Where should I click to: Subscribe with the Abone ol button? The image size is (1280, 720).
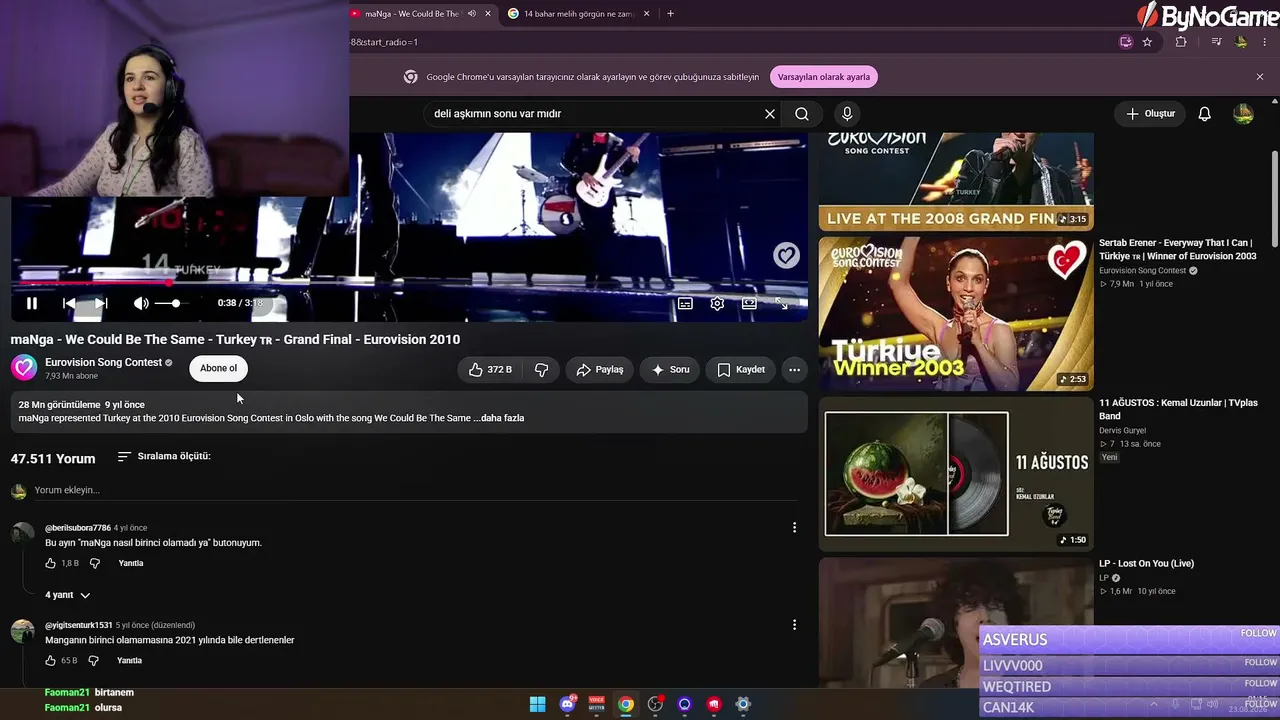(218, 368)
